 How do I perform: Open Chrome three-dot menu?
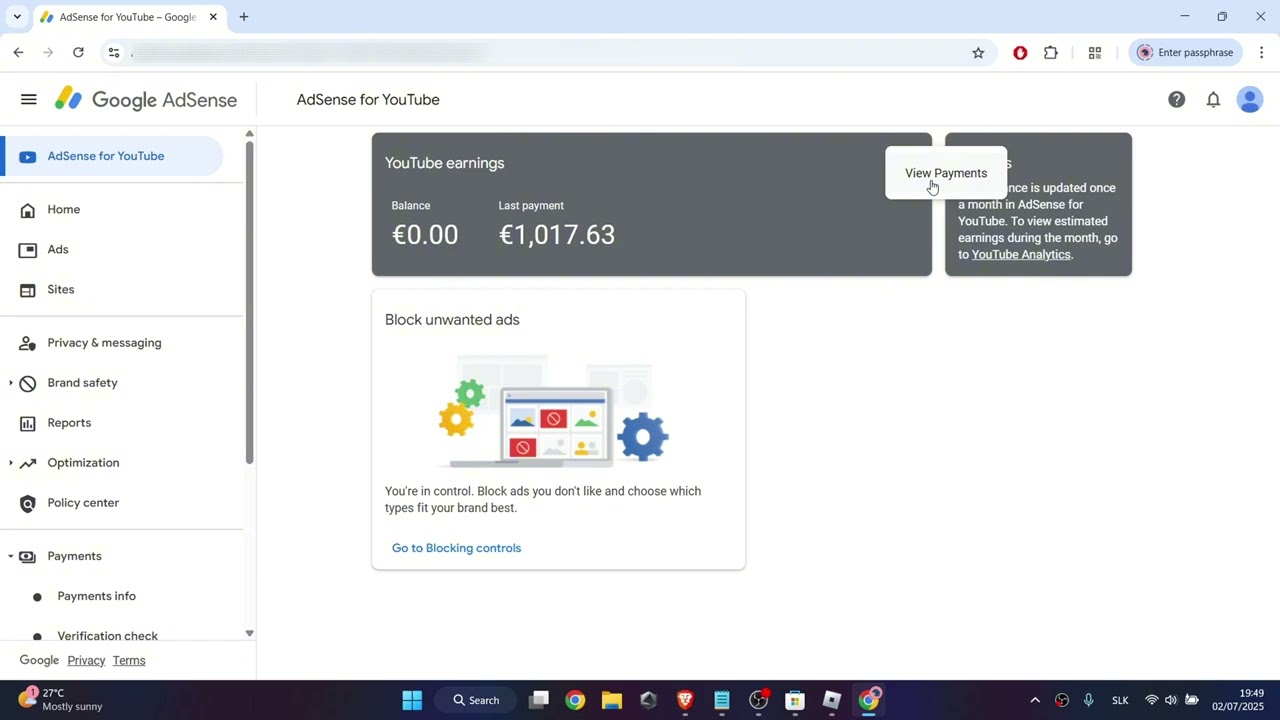point(1262,52)
